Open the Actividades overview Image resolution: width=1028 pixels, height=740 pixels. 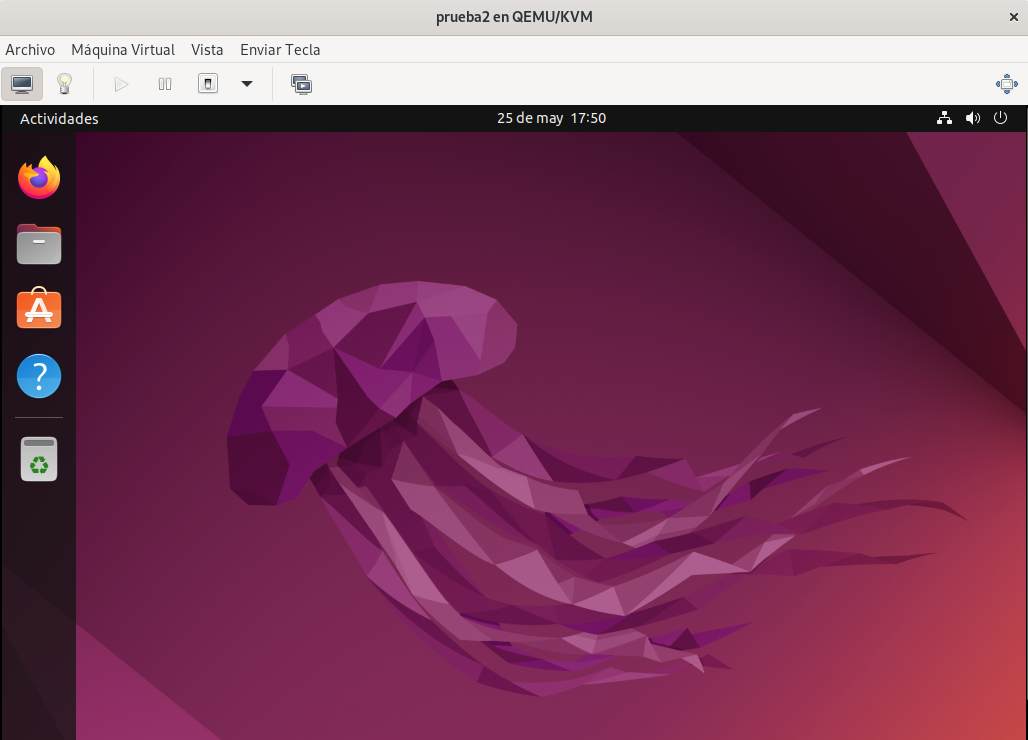59,119
